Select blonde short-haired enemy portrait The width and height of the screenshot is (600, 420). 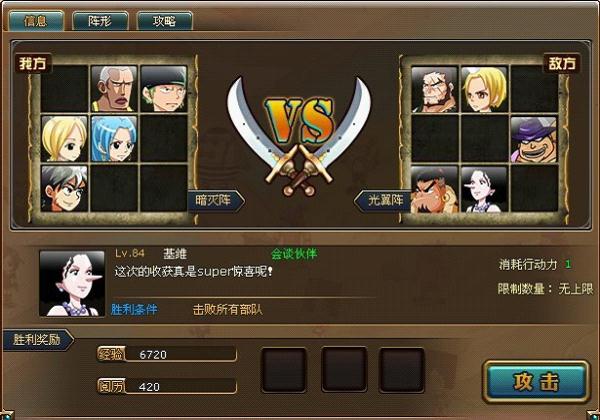(x=484, y=90)
